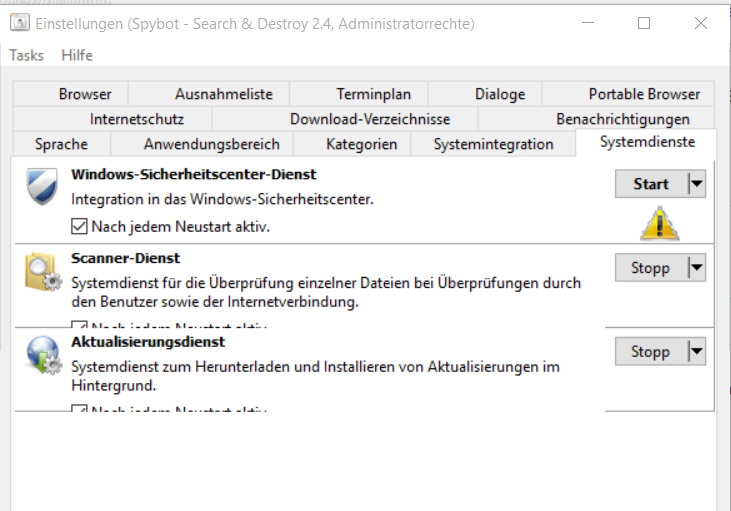731x511 pixels.
Task: Select the Systemdienste tab
Action: 647,142
